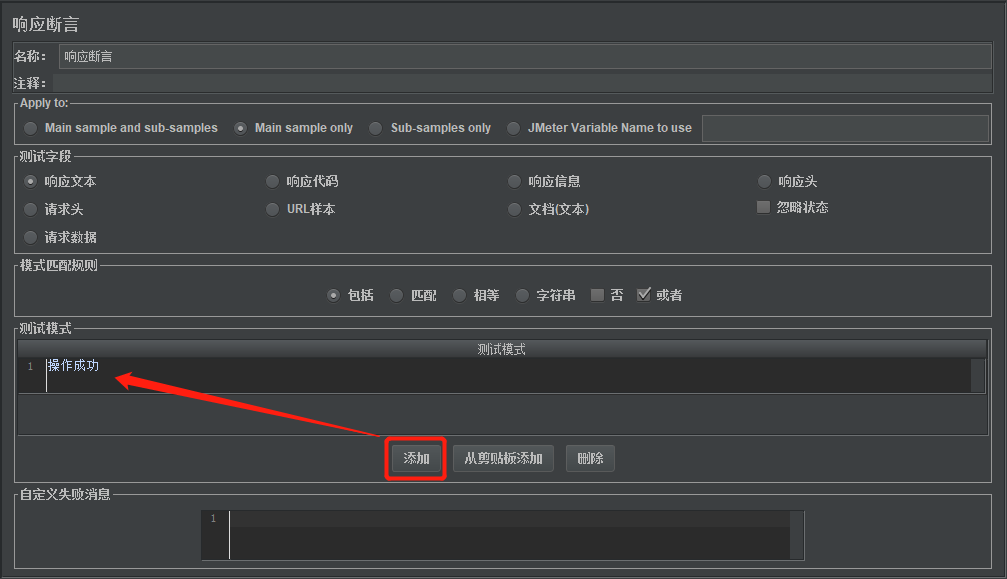Choose 文档(文本) test field
Image resolution: width=1007 pixels, height=579 pixels.
(x=548, y=209)
